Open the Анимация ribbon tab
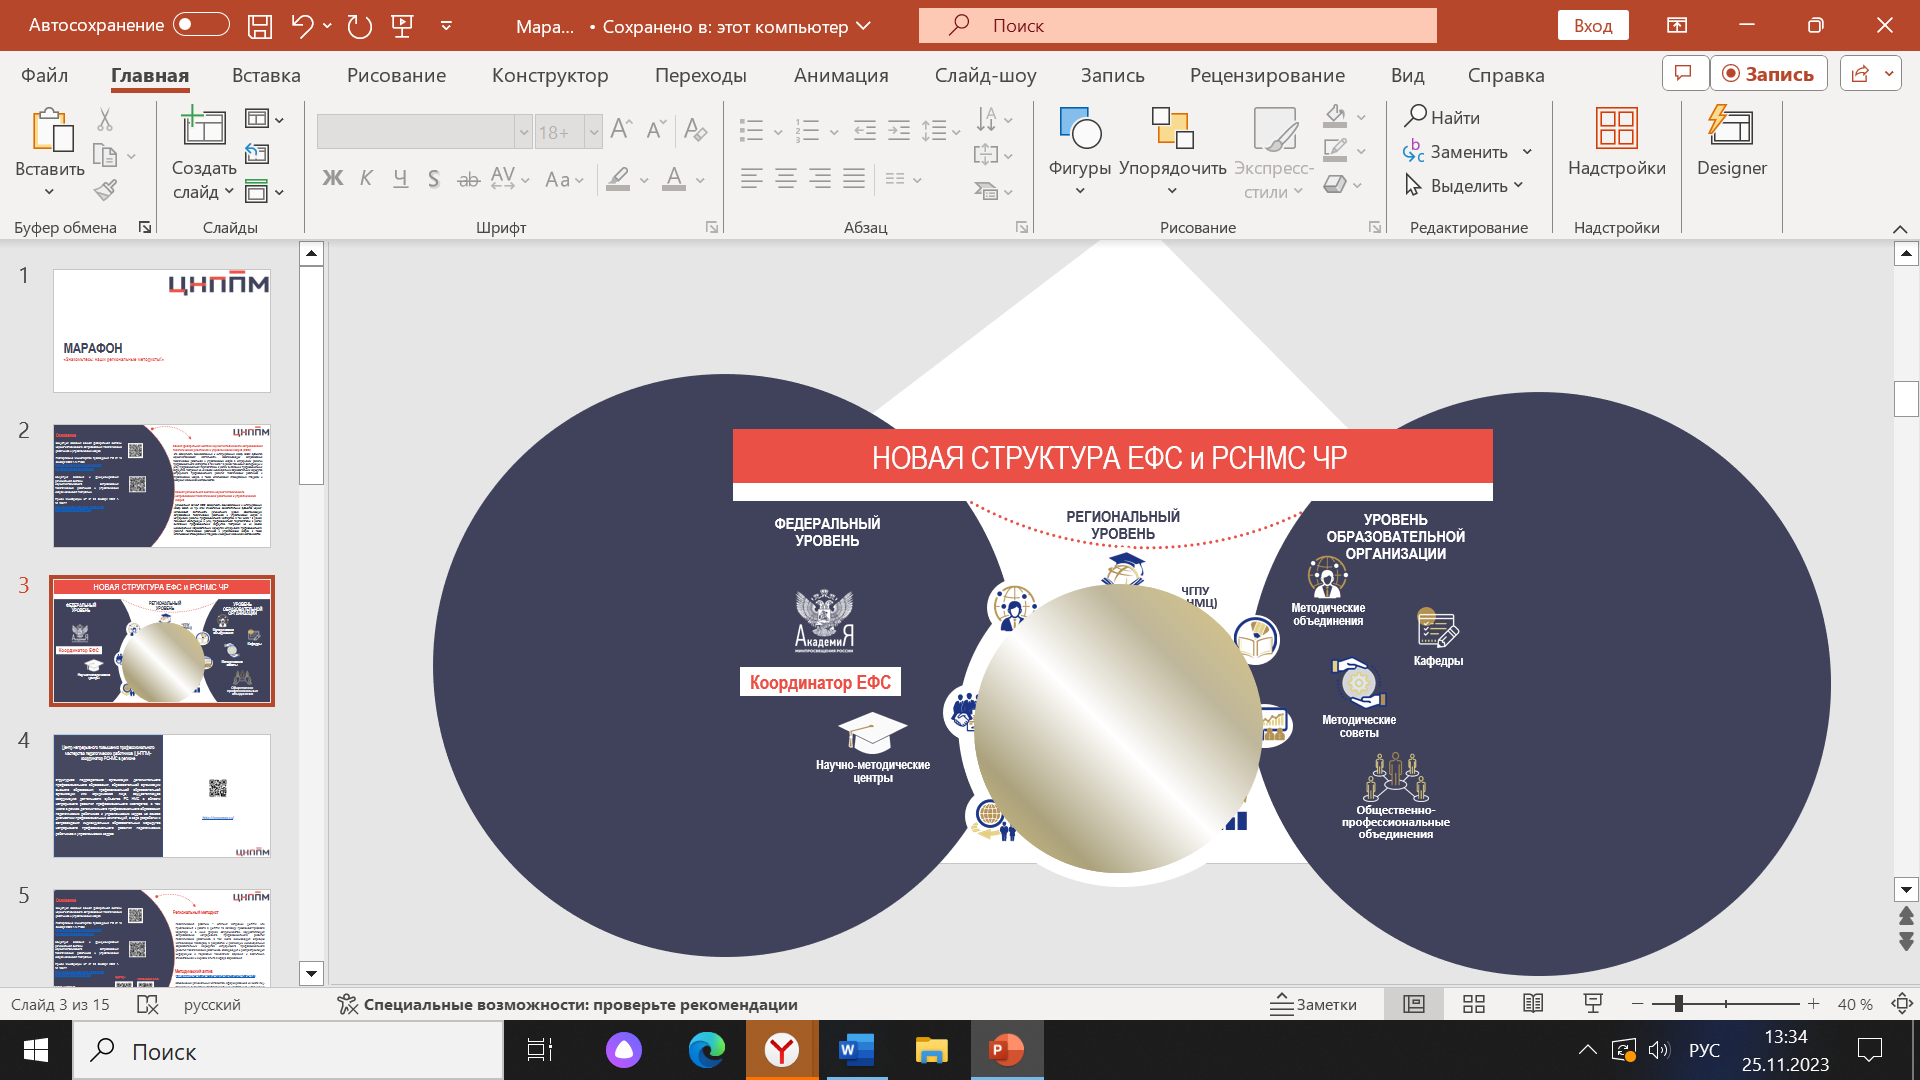 click(x=840, y=75)
